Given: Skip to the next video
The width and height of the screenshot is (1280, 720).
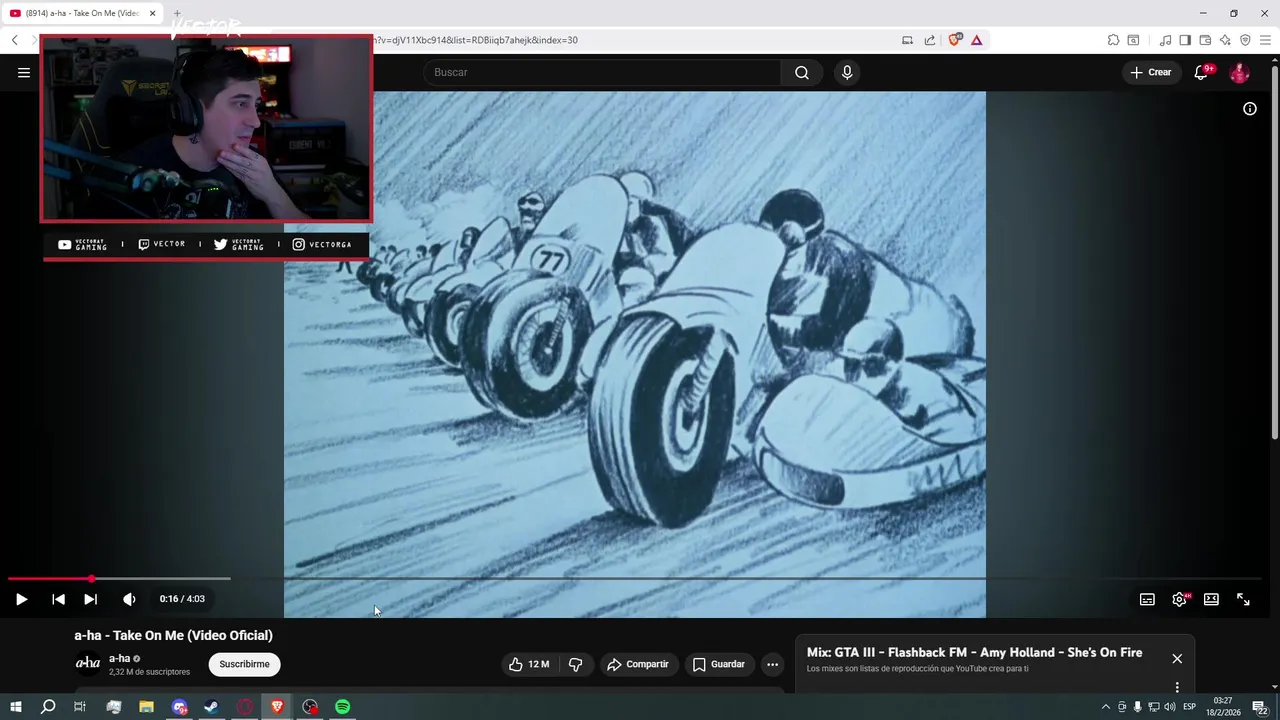Looking at the screenshot, I should pyautogui.click(x=90, y=599).
